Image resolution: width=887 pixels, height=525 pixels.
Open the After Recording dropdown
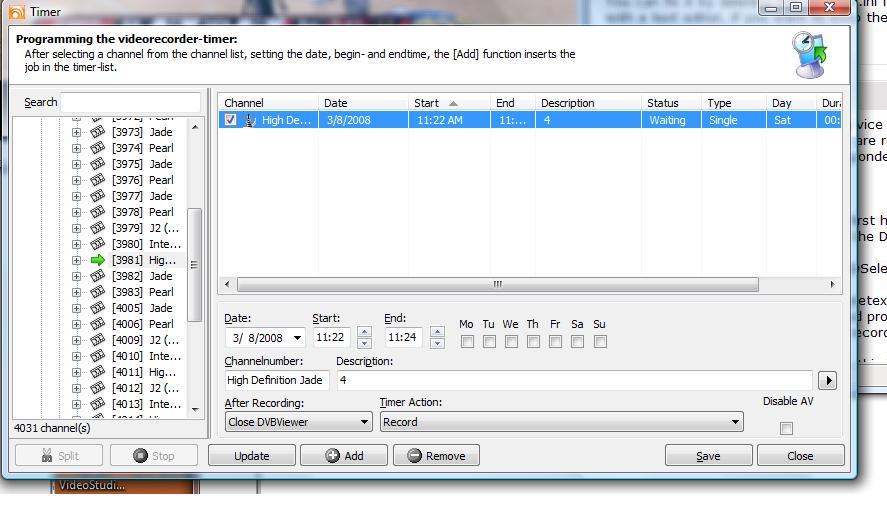(364, 422)
